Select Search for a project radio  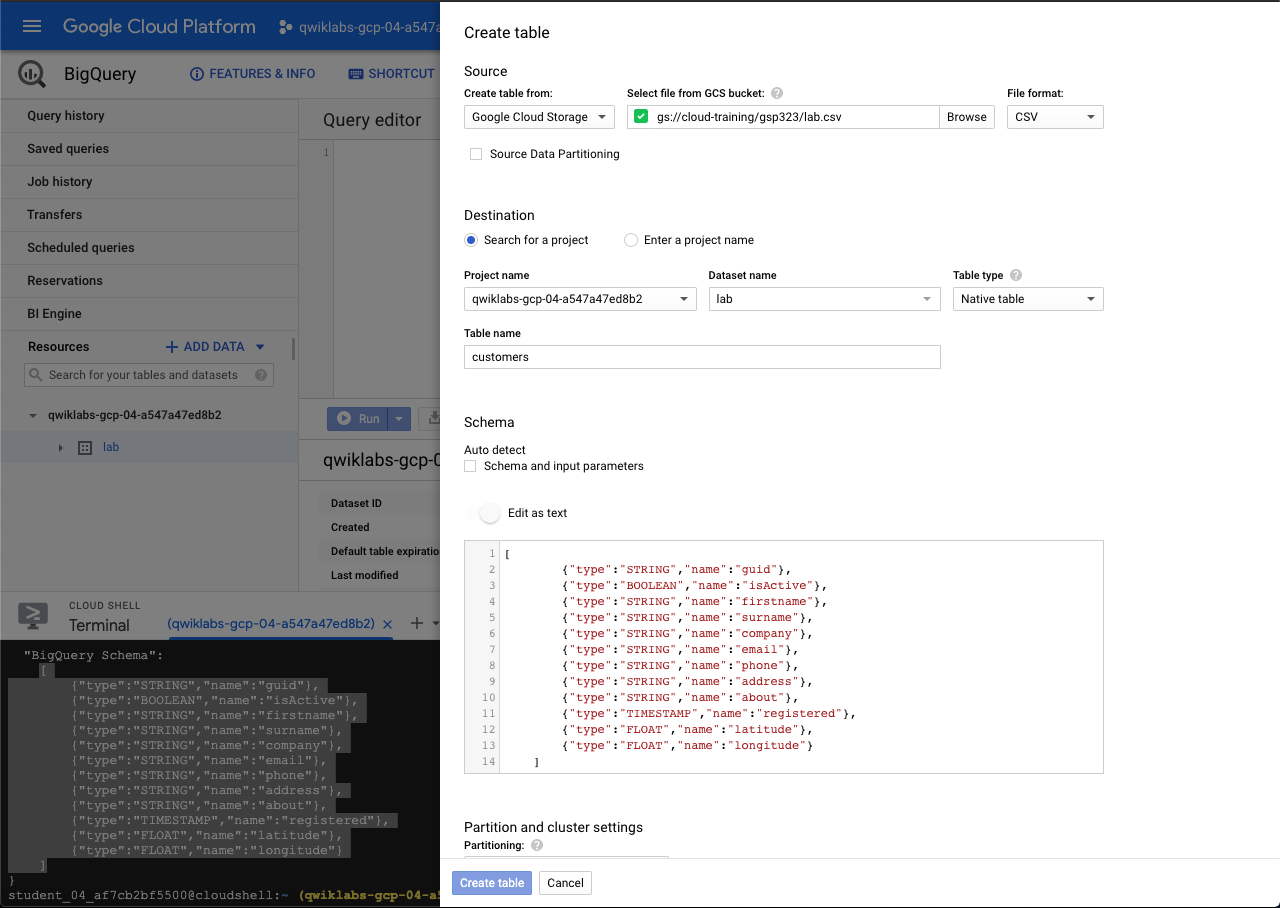tap(471, 240)
